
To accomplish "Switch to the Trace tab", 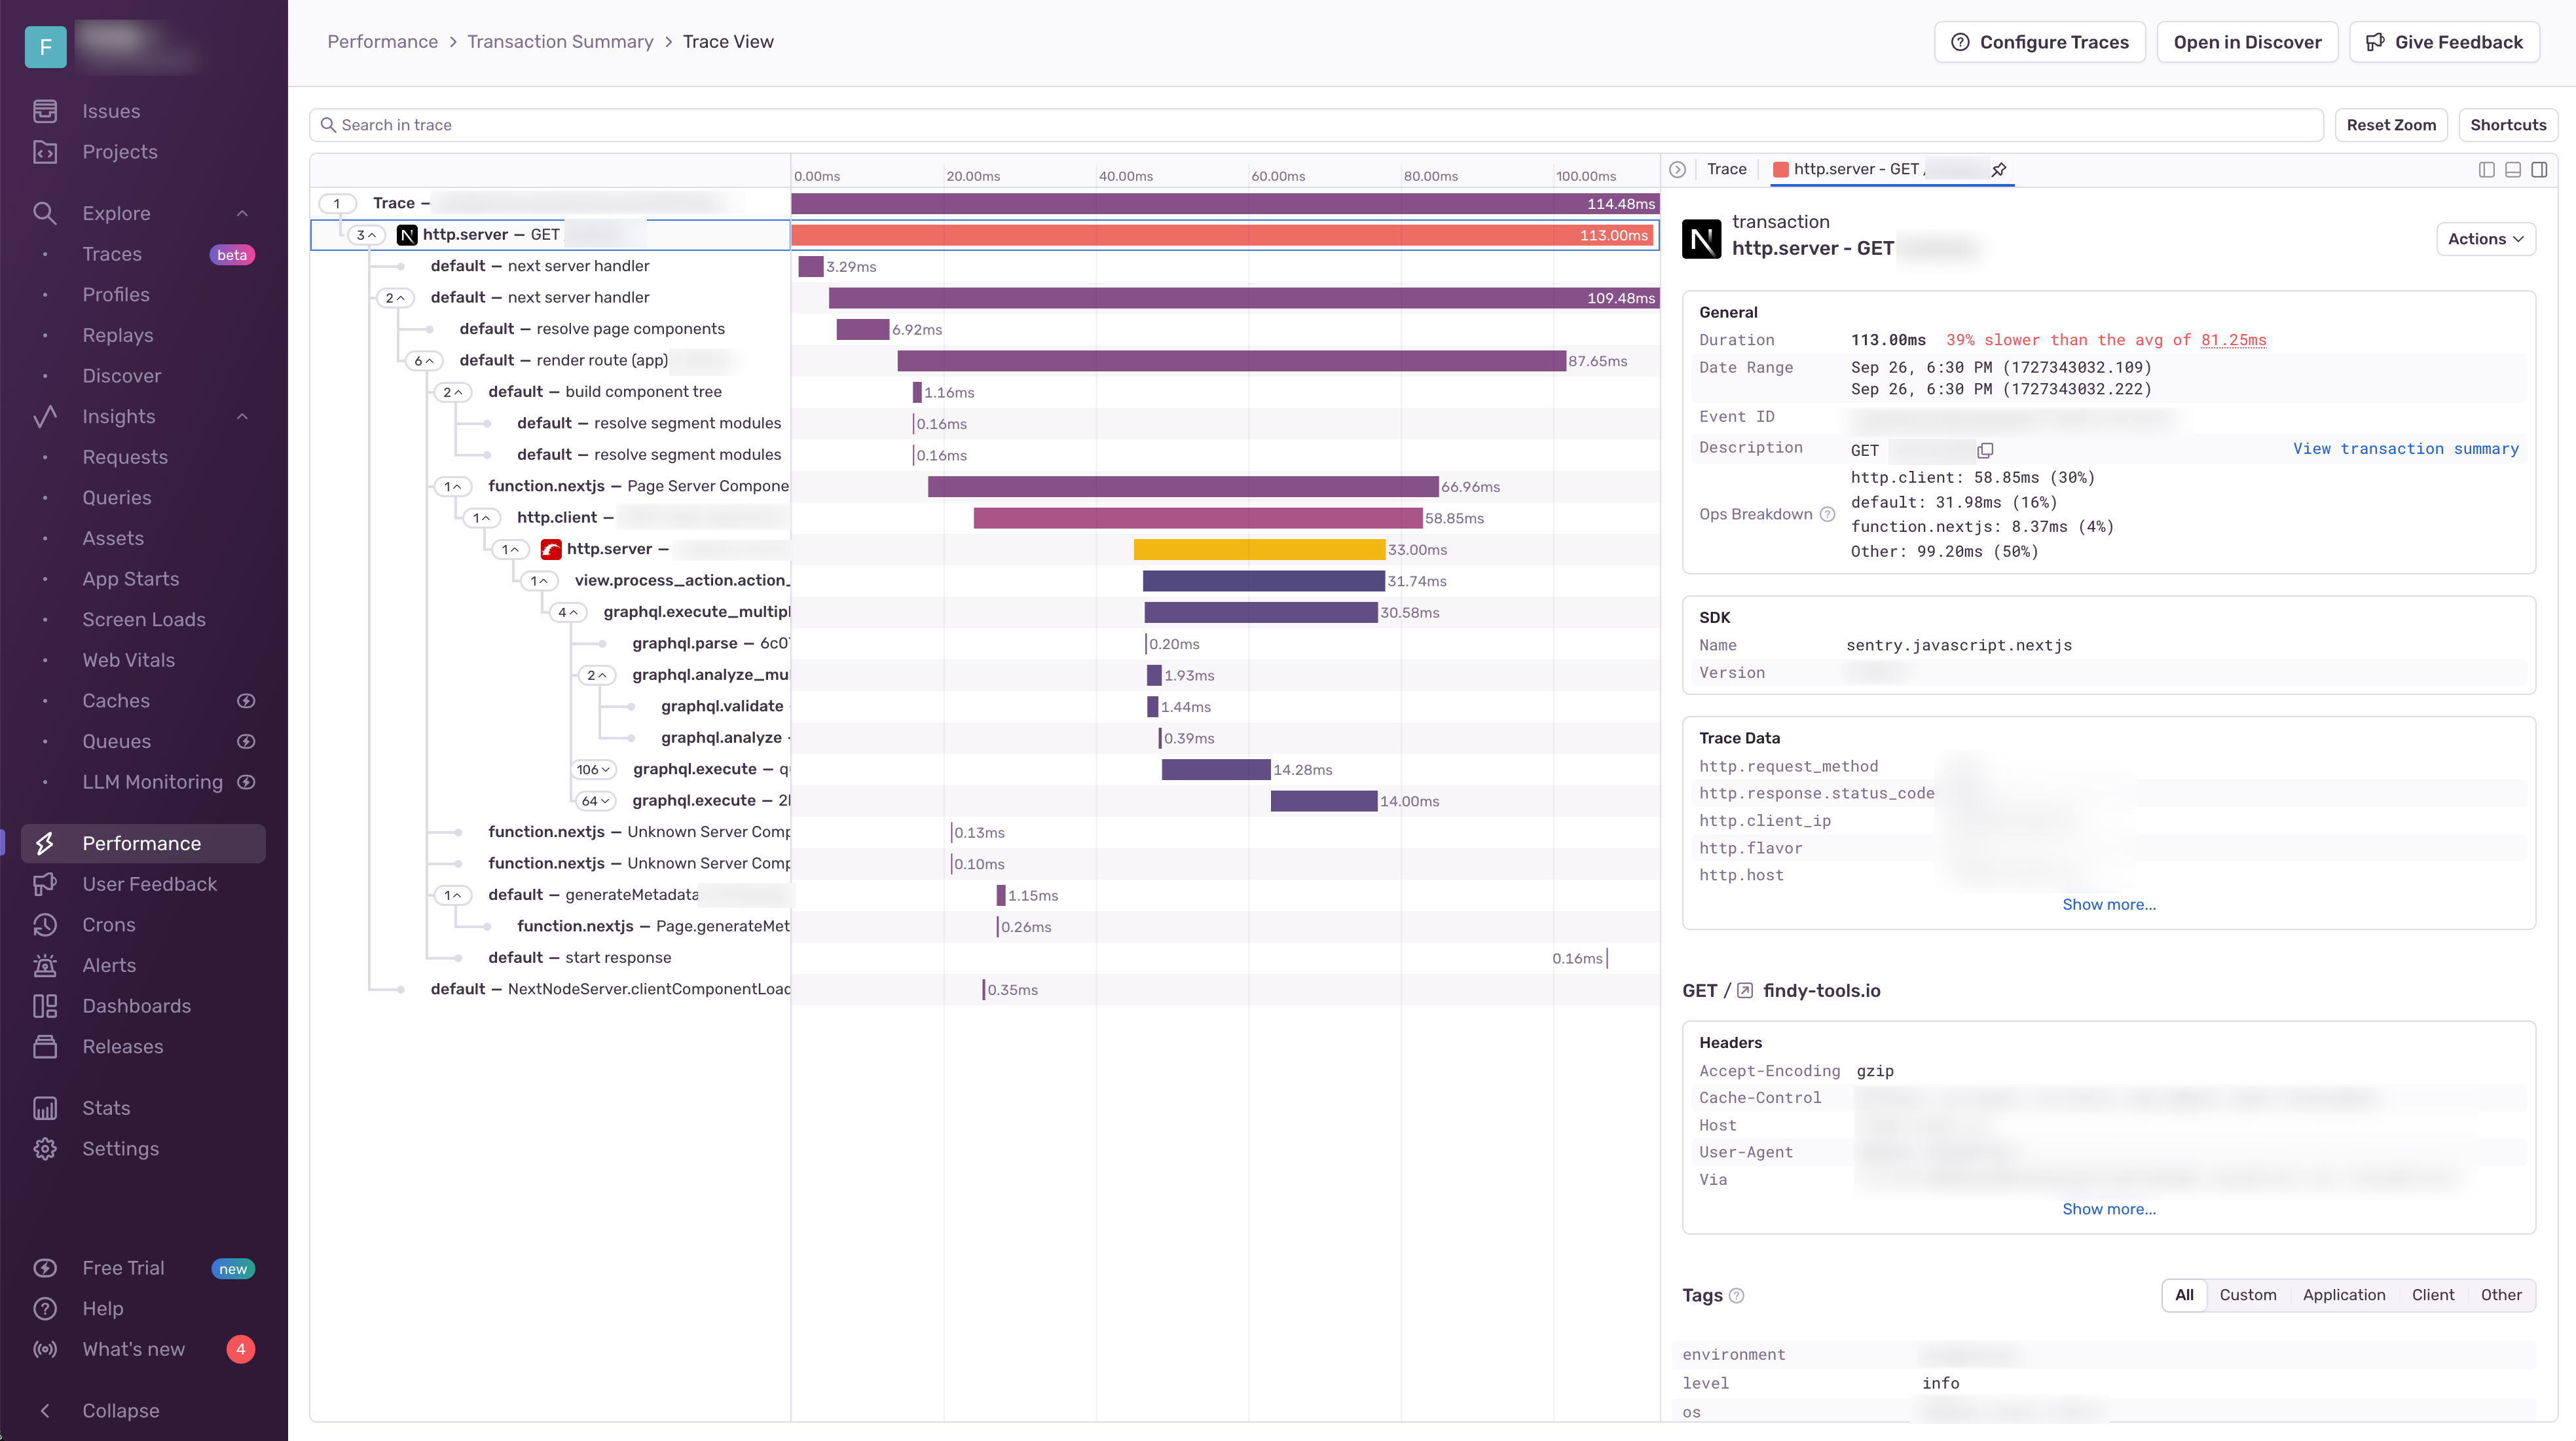I will 1726,169.
